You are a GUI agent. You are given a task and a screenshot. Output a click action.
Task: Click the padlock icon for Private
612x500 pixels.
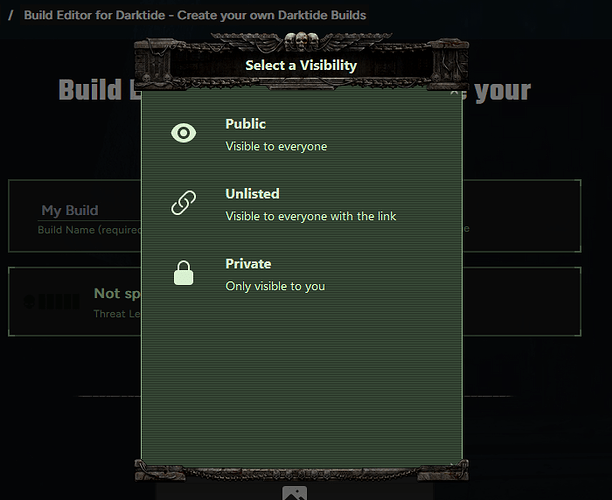pos(183,273)
